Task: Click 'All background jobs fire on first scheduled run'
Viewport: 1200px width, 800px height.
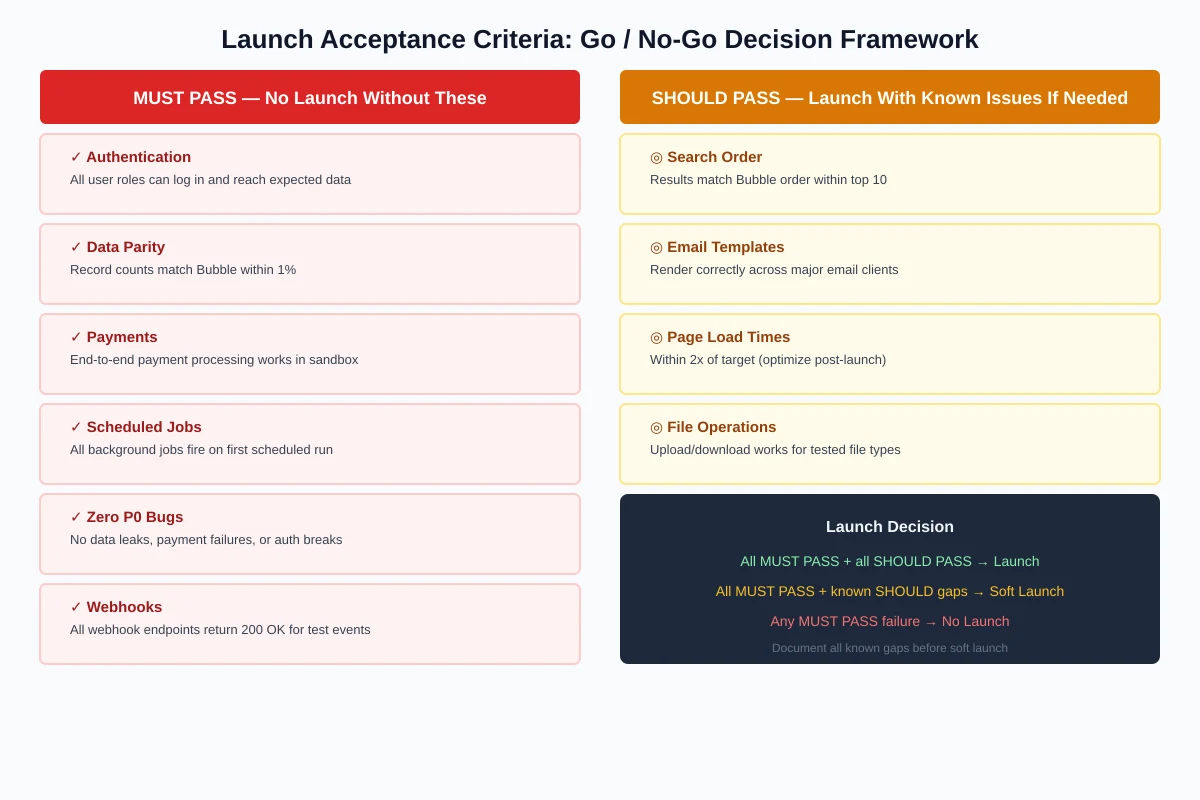Action: (201, 450)
